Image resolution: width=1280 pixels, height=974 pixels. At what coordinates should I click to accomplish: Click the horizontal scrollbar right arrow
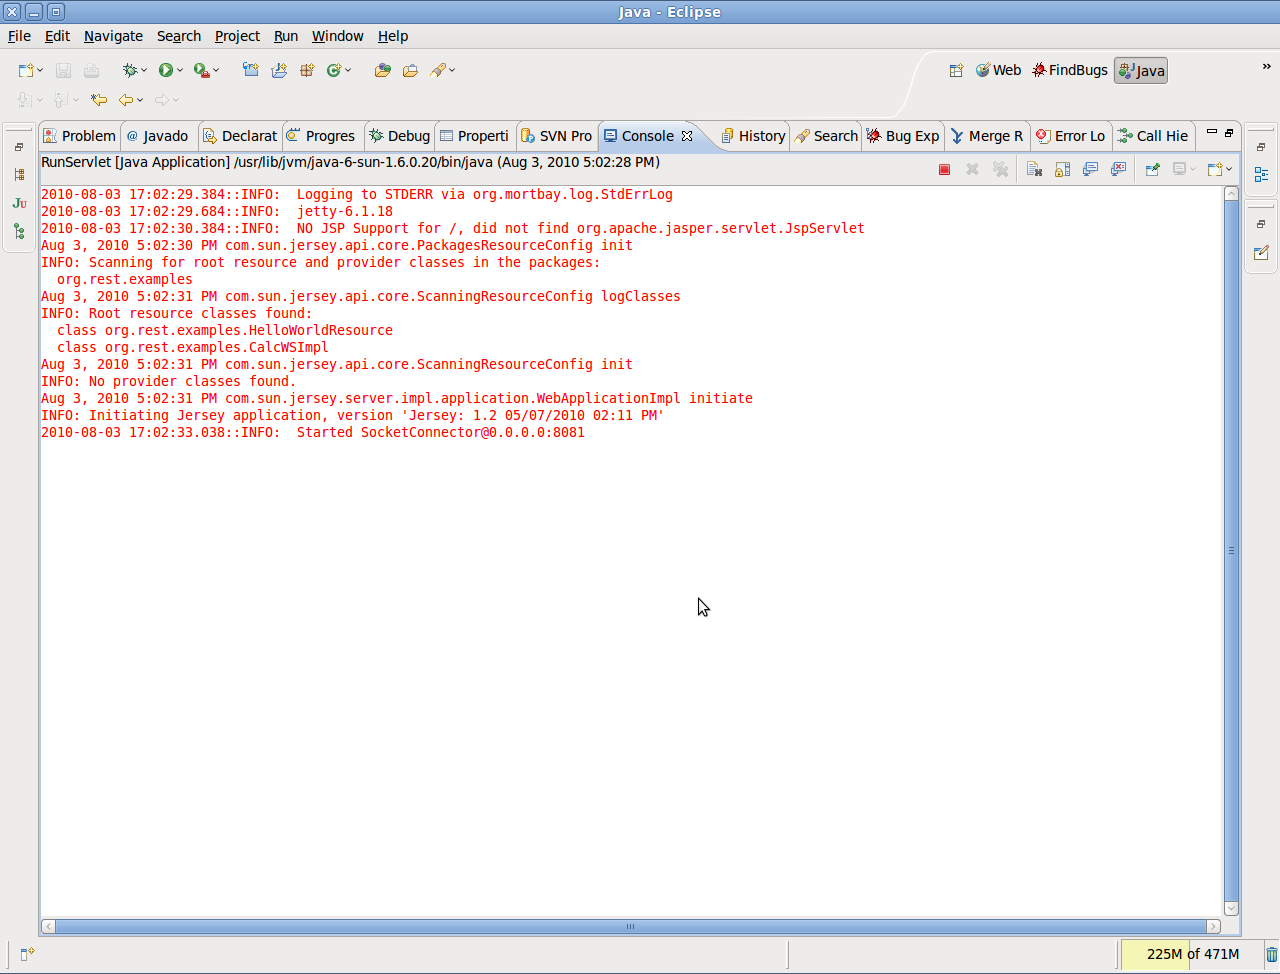click(x=1214, y=926)
